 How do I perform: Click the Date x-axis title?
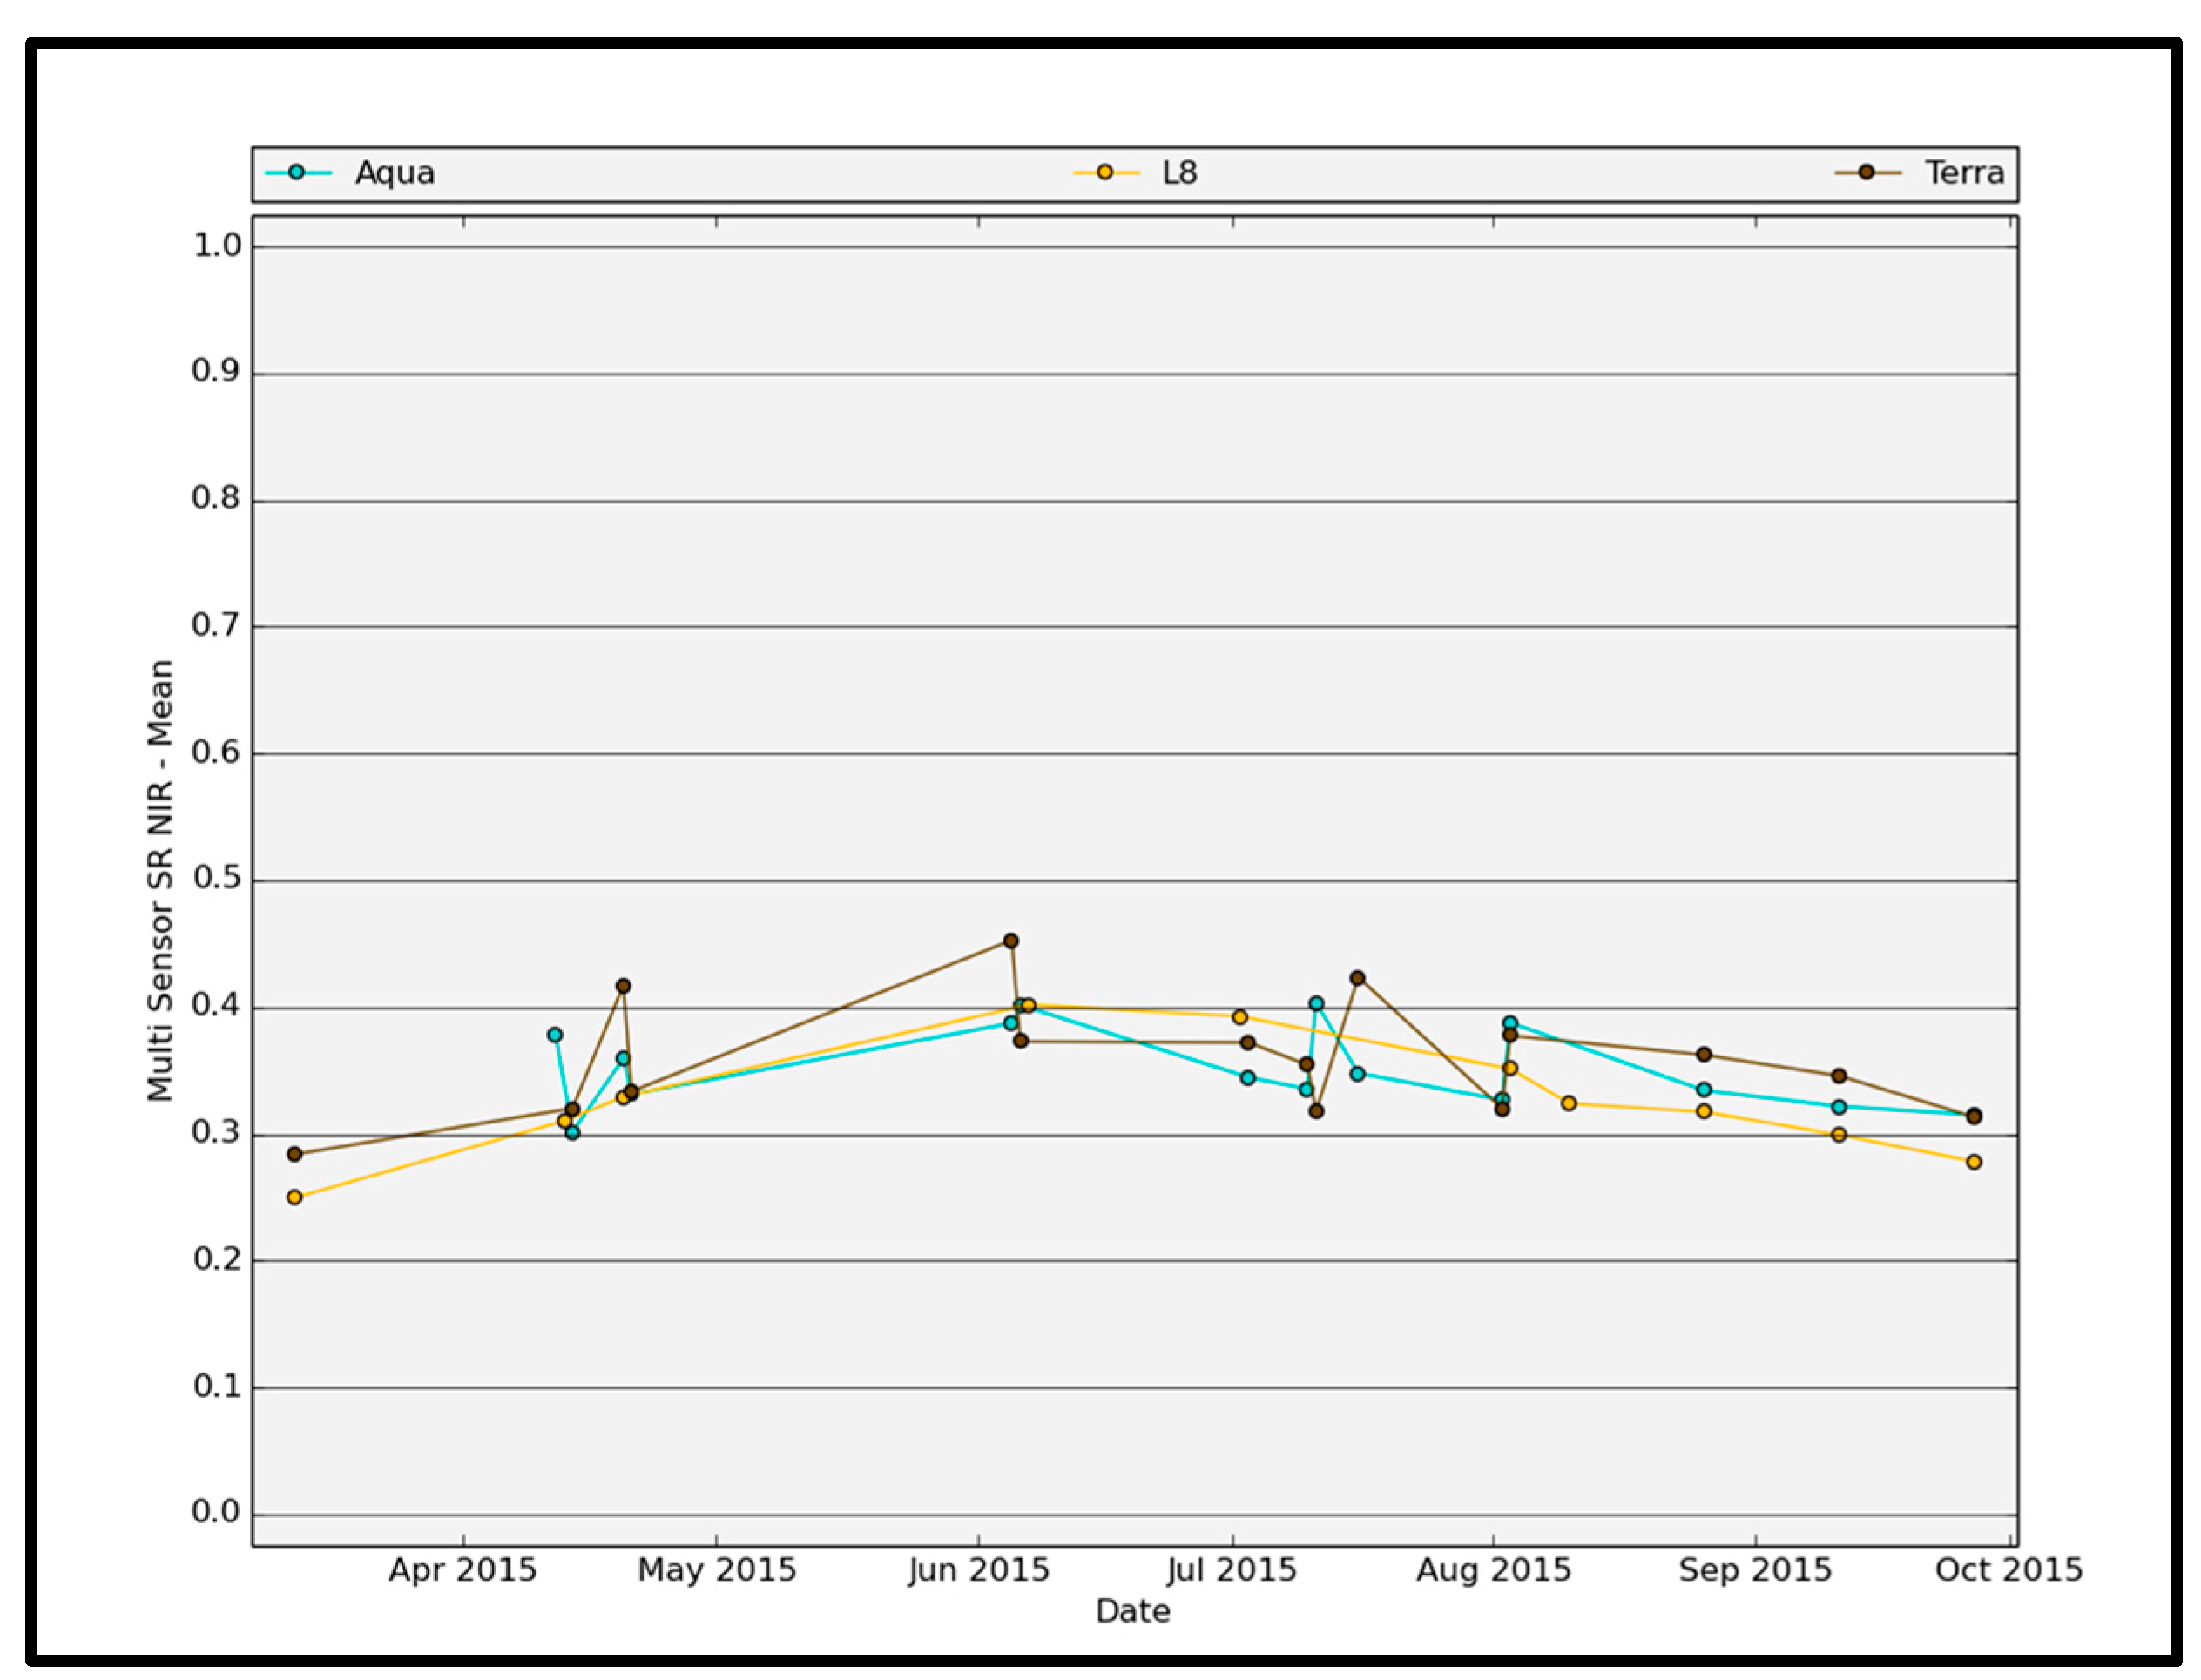tap(1132, 1611)
